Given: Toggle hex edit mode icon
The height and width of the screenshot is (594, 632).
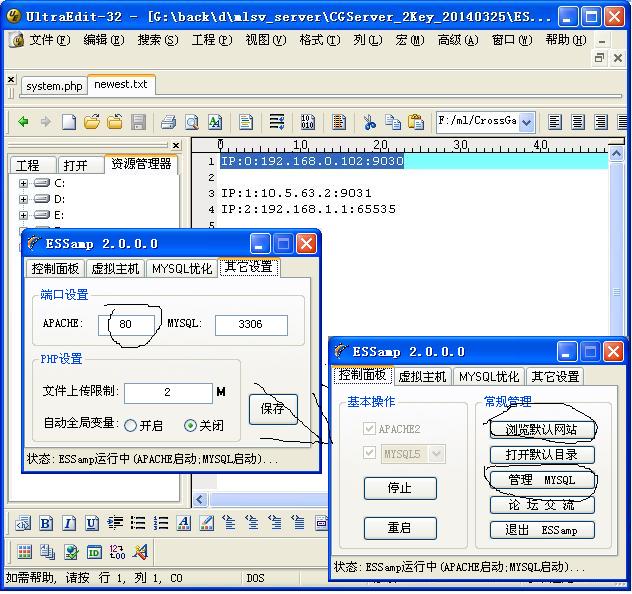Looking at the screenshot, I should point(308,122).
